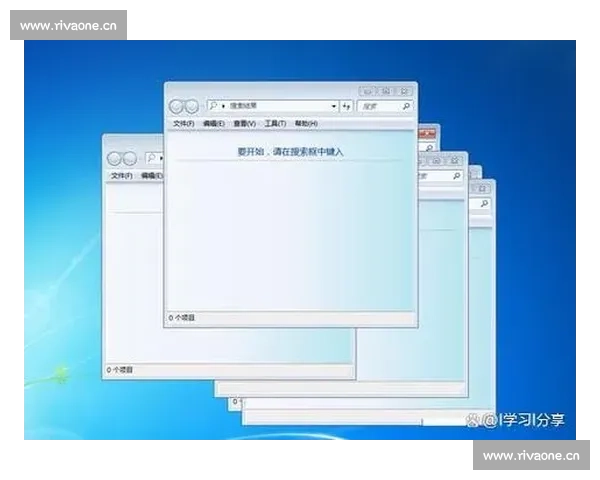Viewport: 600px width, 480px height.
Task: Click the magnifier icon in the front address bar
Action: point(214,105)
